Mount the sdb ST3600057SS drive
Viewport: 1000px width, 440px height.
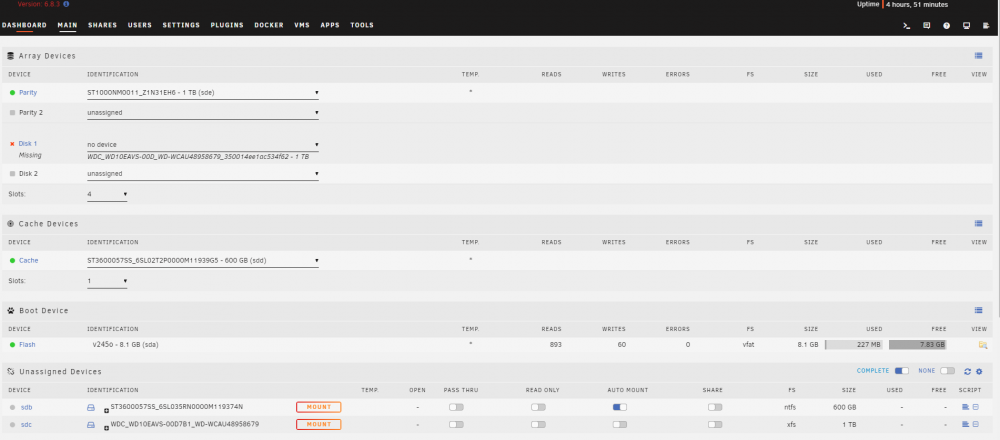pyautogui.click(x=318, y=407)
